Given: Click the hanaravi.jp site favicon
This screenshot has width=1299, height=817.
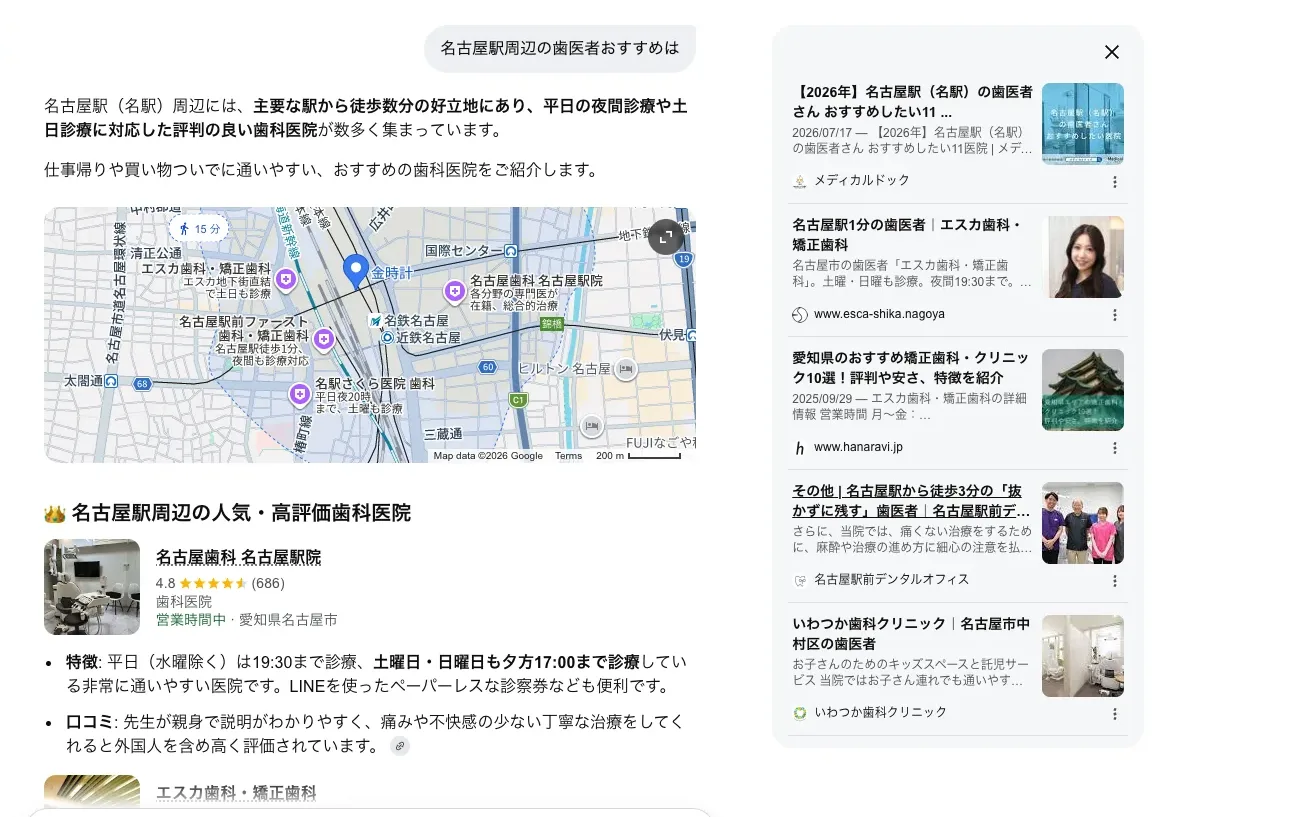Looking at the screenshot, I should 800,448.
